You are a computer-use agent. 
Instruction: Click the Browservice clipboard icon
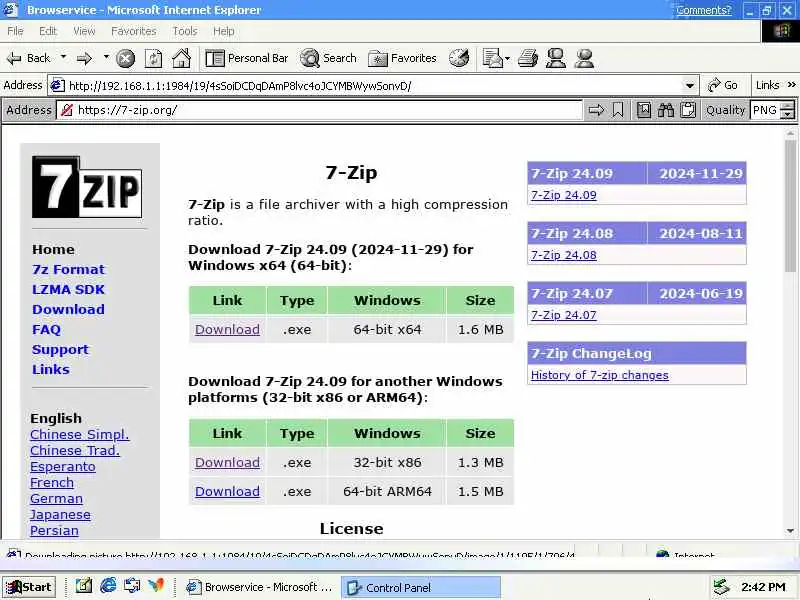click(x=688, y=110)
